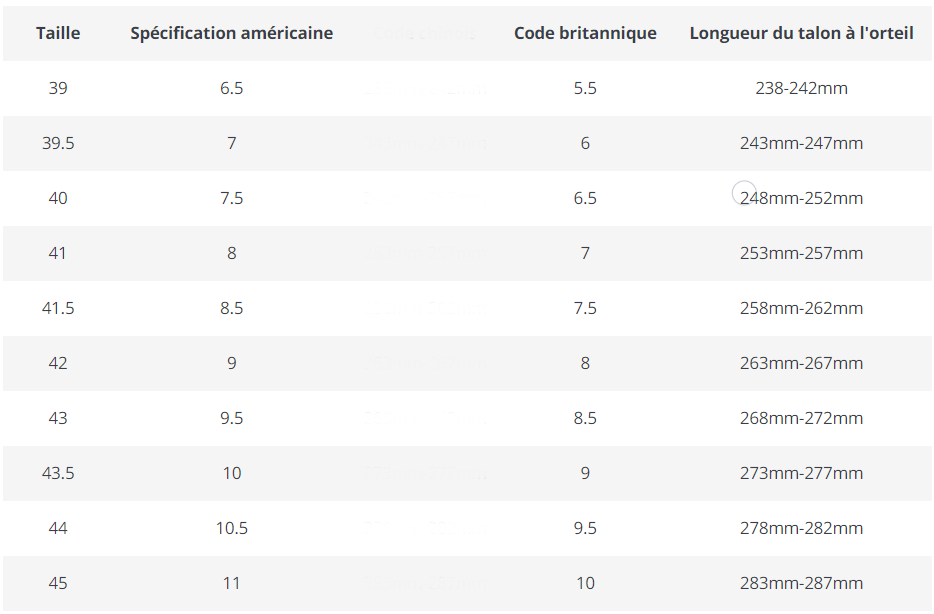The height and width of the screenshot is (614, 934).
Task: Select size 44 in the Taille column
Action: coord(58,528)
